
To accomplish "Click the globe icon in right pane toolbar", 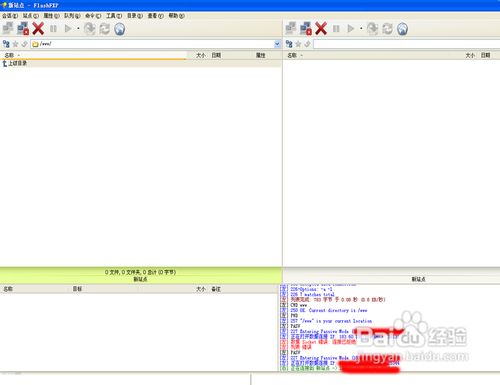I will coord(403,29).
